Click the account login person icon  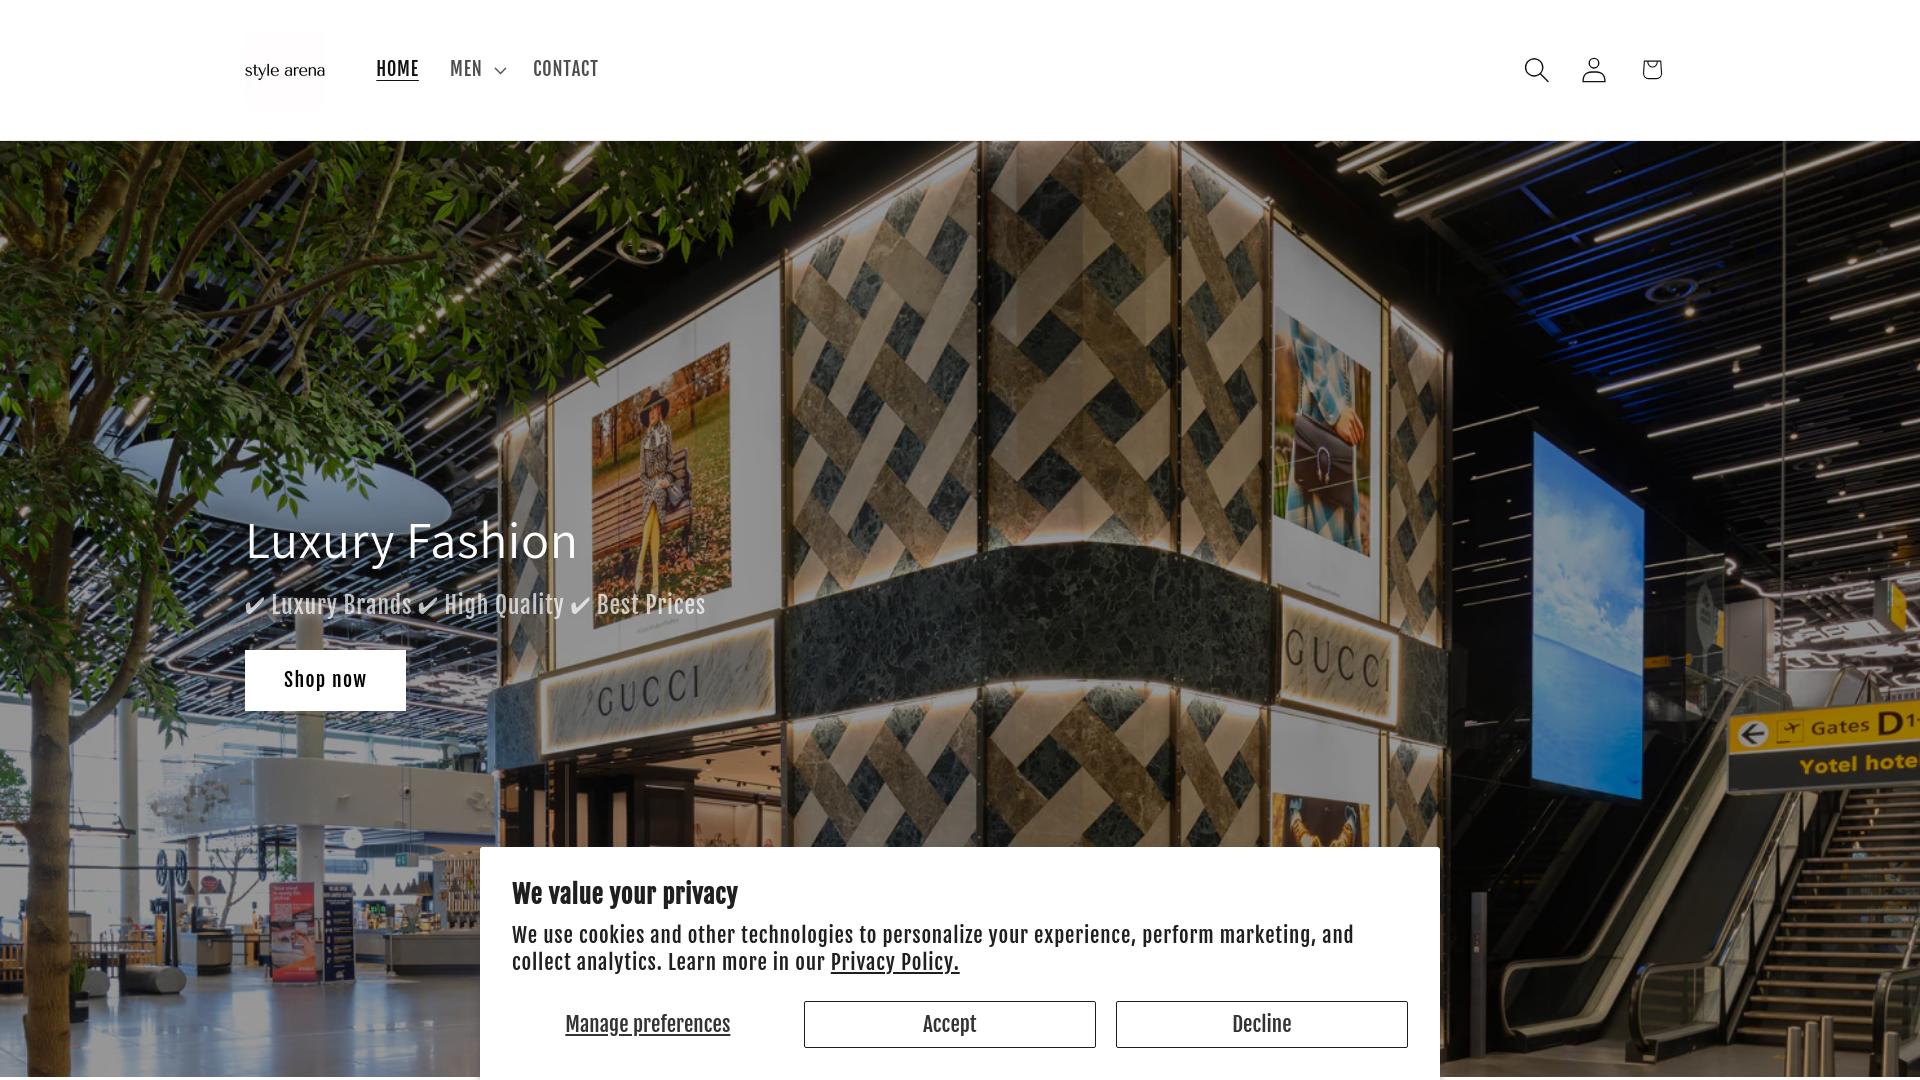pyautogui.click(x=1594, y=70)
